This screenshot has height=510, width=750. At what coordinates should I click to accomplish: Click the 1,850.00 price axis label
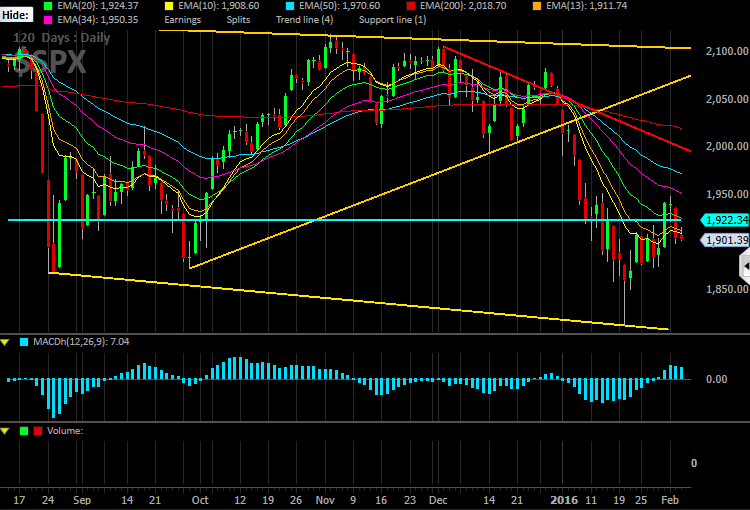727,289
